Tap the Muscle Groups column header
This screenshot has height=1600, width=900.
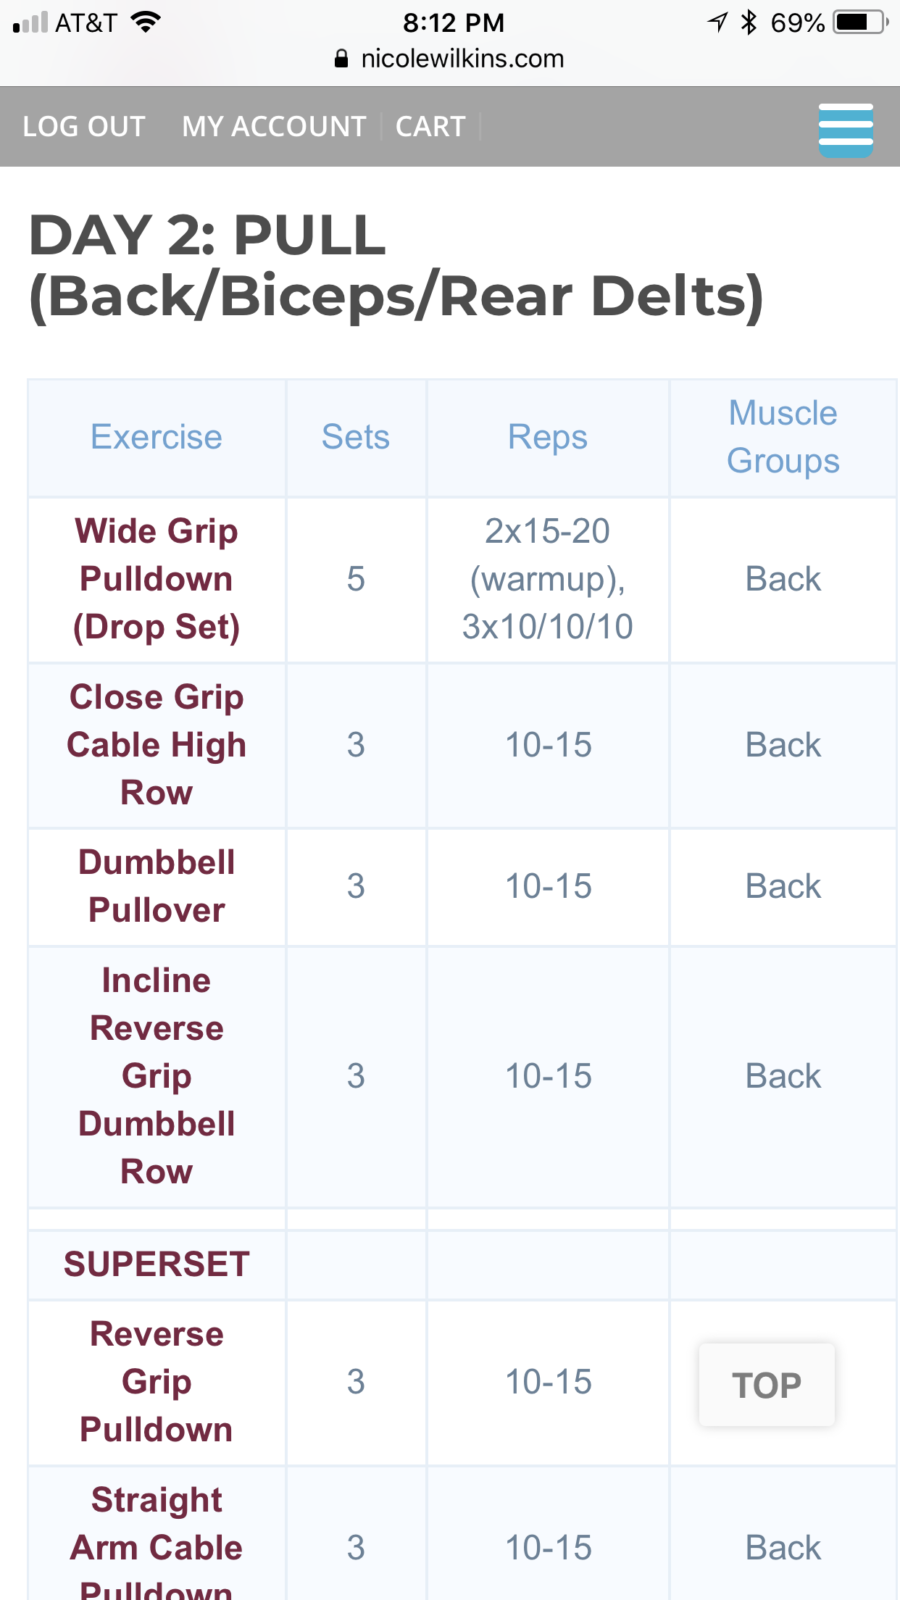click(783, 437)
